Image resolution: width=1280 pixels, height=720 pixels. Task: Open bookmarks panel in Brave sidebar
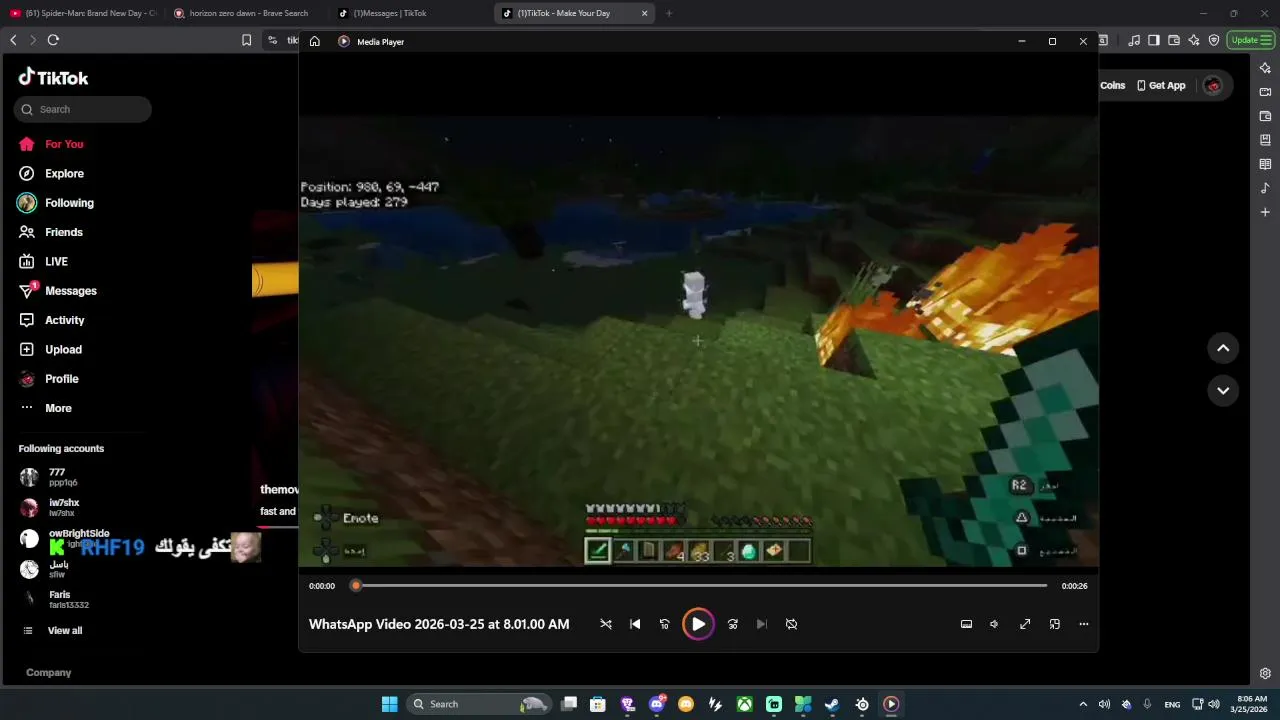coord(1265,140)
